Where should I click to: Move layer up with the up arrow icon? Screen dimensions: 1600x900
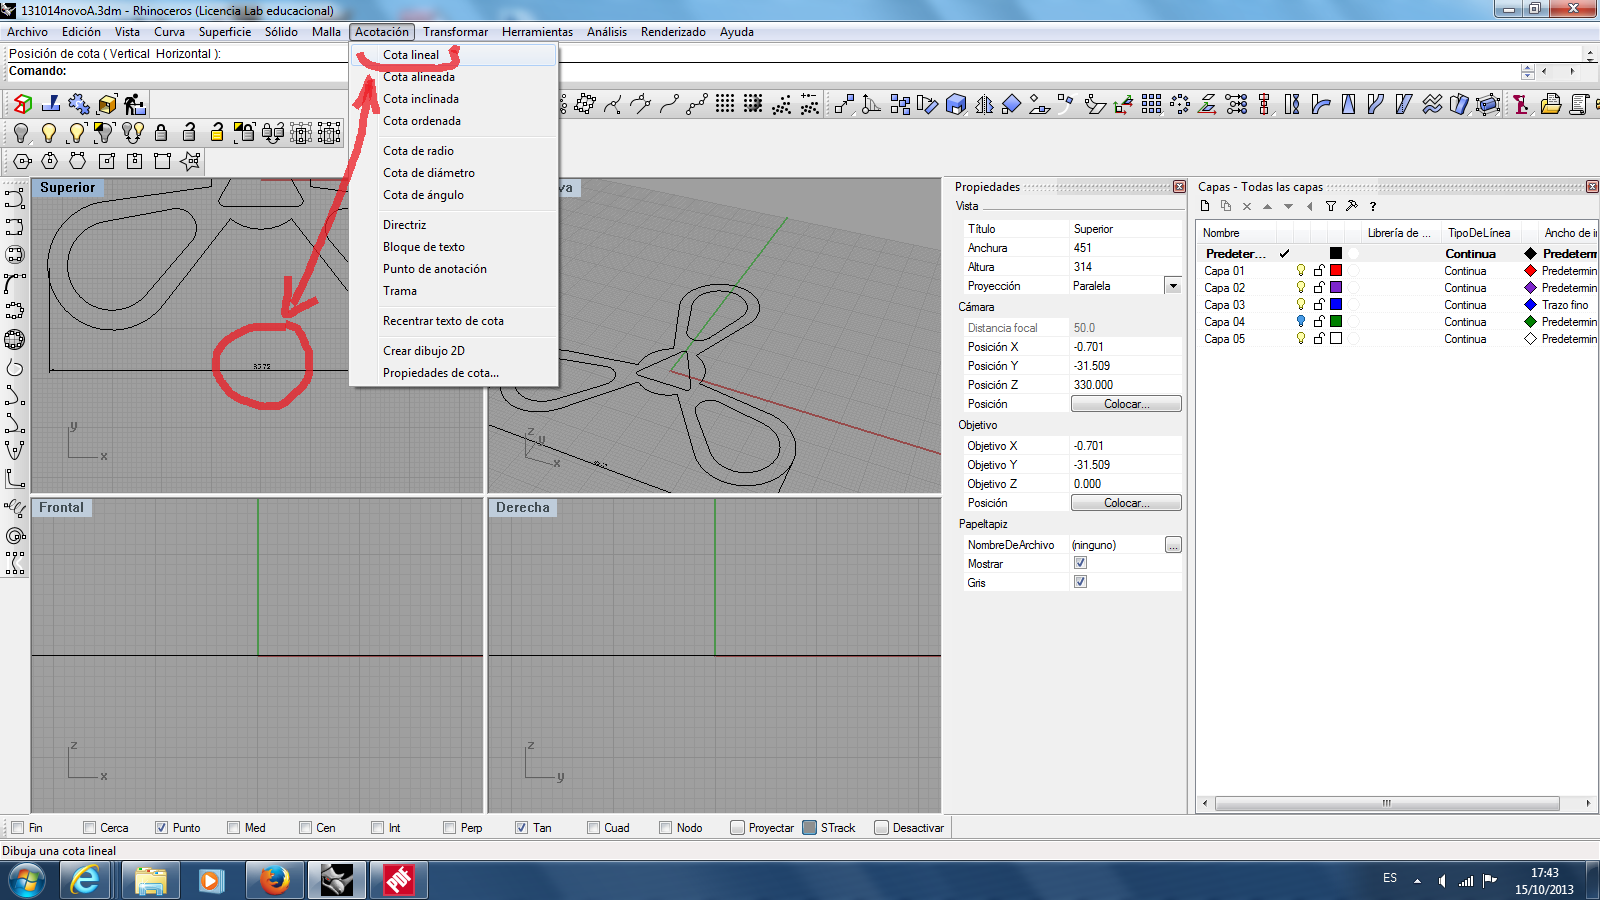(1267, 206)
